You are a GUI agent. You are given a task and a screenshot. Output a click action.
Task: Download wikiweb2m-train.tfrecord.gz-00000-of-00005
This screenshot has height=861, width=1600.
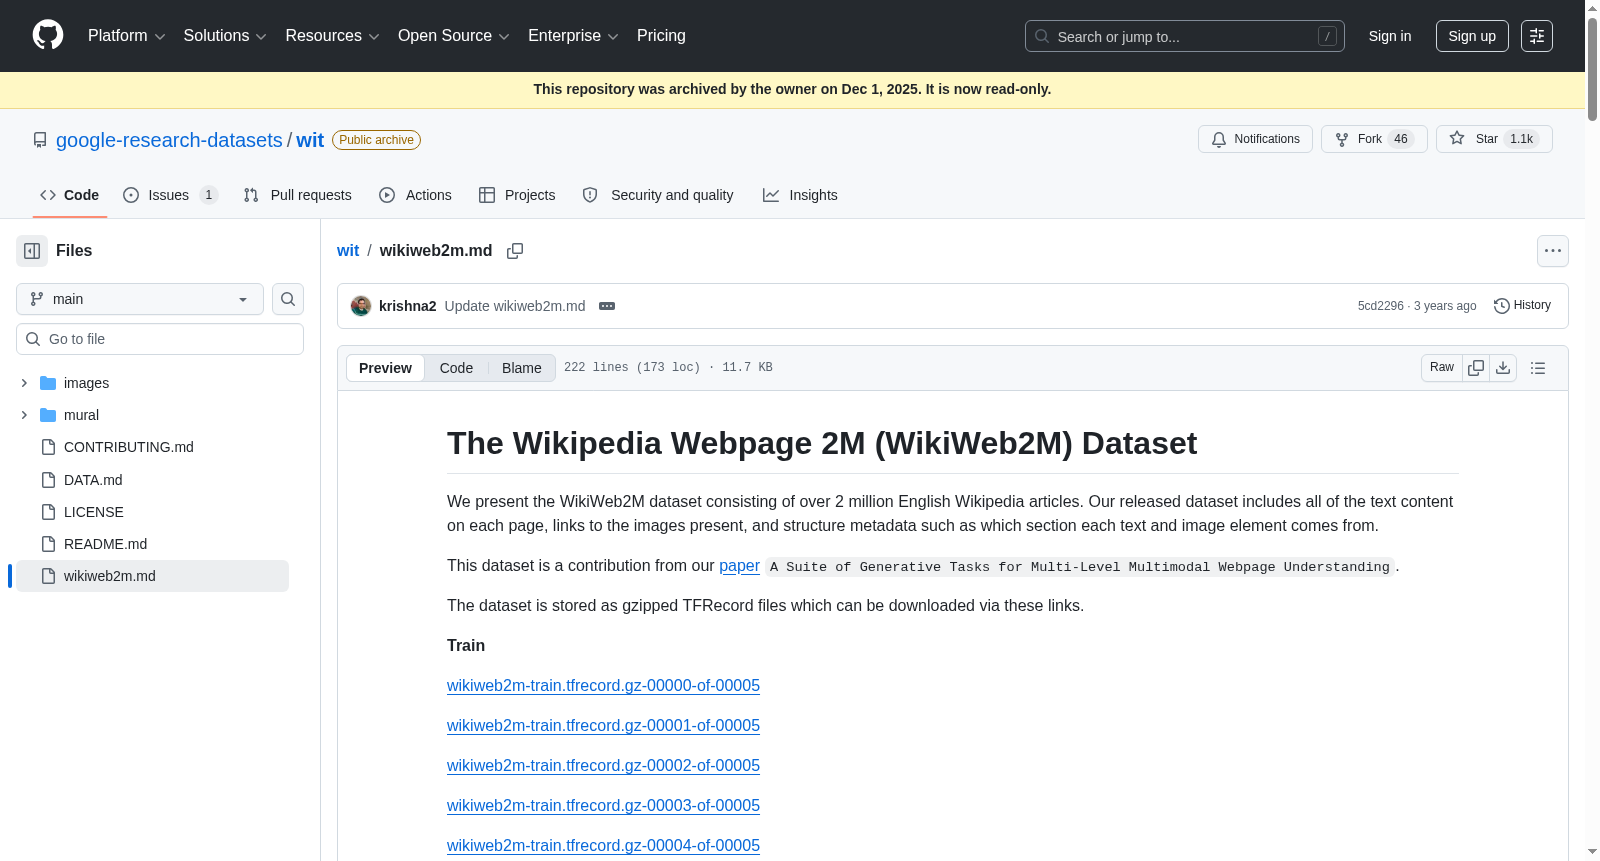click(x=603, y=686)
